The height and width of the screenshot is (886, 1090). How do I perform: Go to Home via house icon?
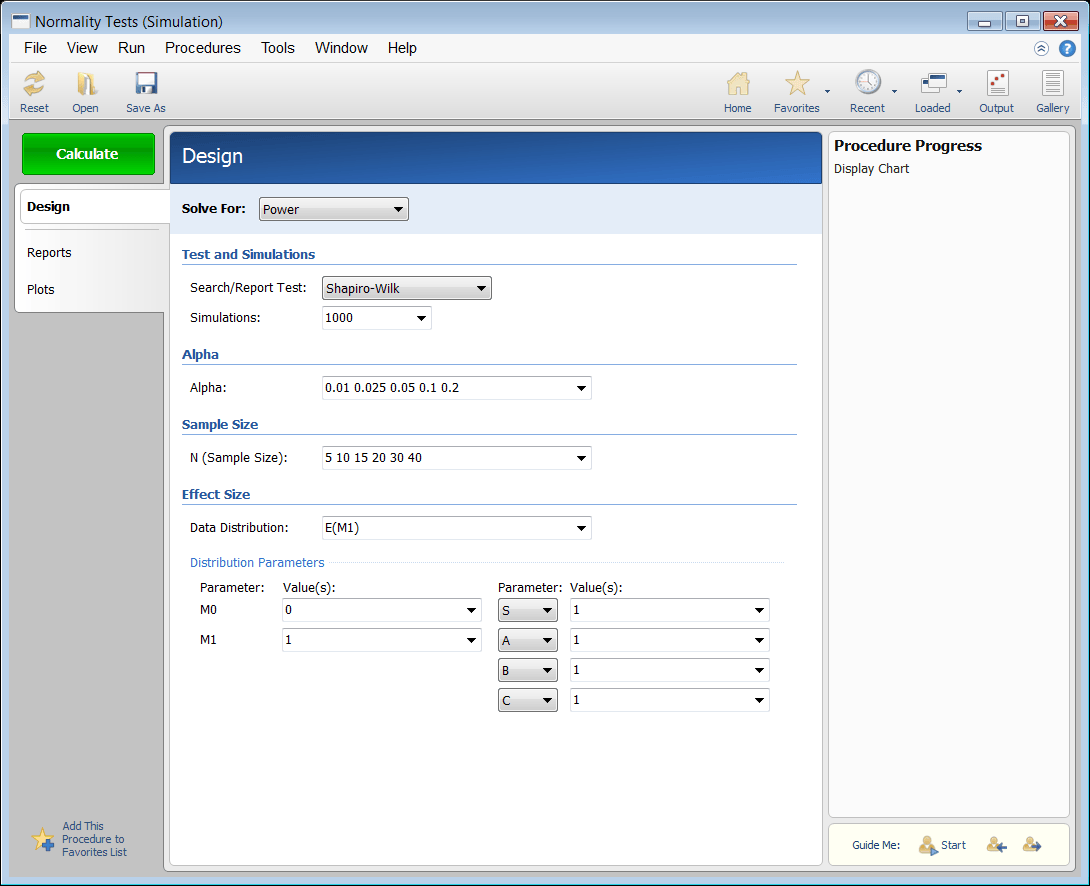(x=738, y=84)
